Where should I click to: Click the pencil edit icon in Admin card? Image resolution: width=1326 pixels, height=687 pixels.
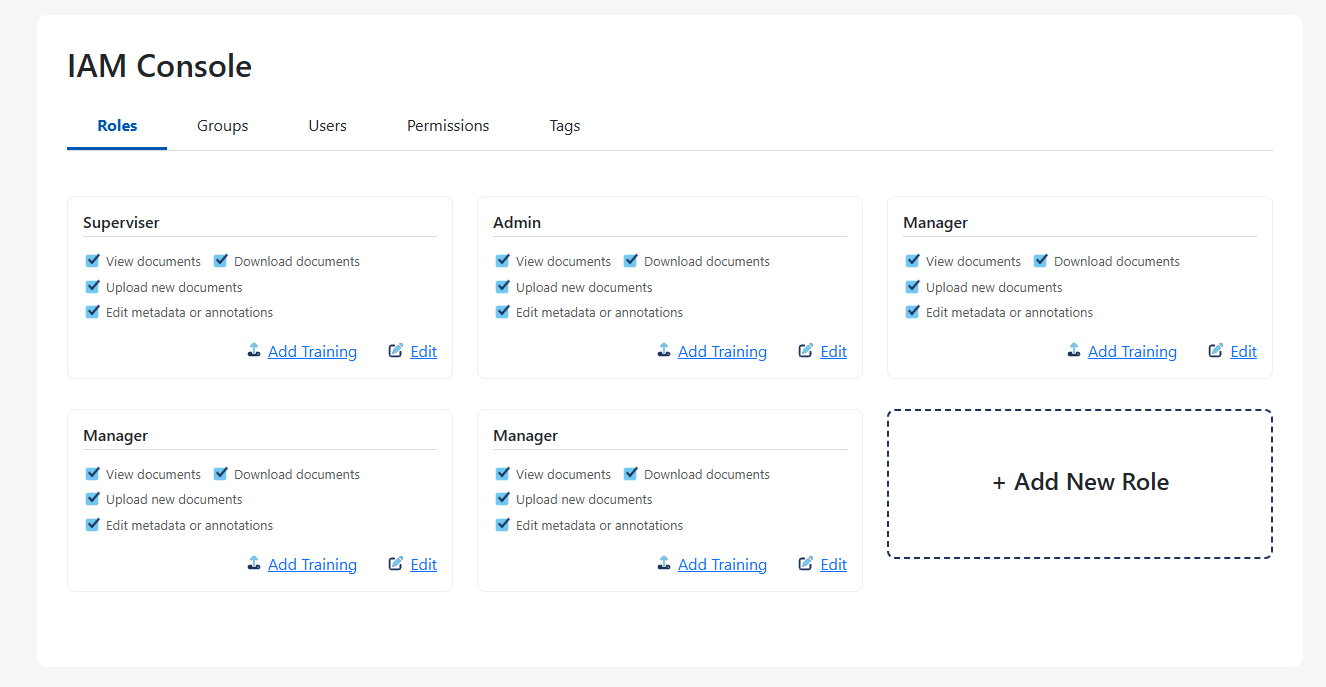click(806, 351)
